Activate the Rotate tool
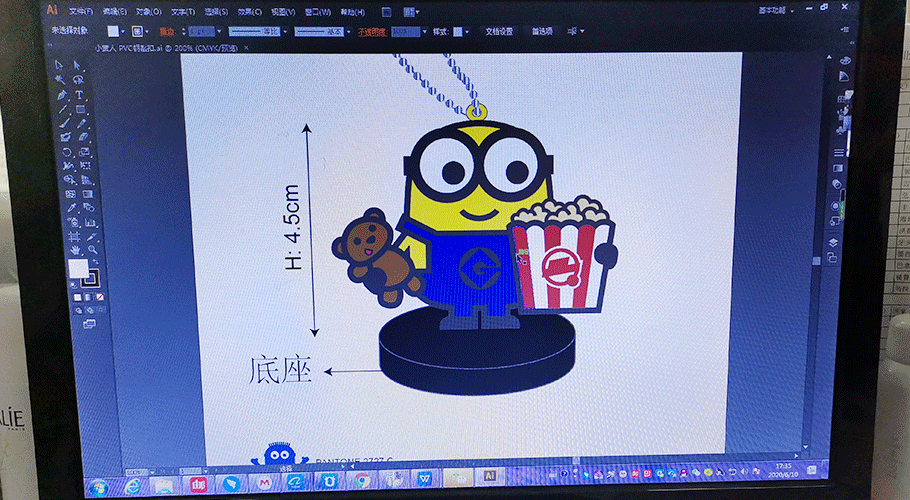 [x=67, y=152]
